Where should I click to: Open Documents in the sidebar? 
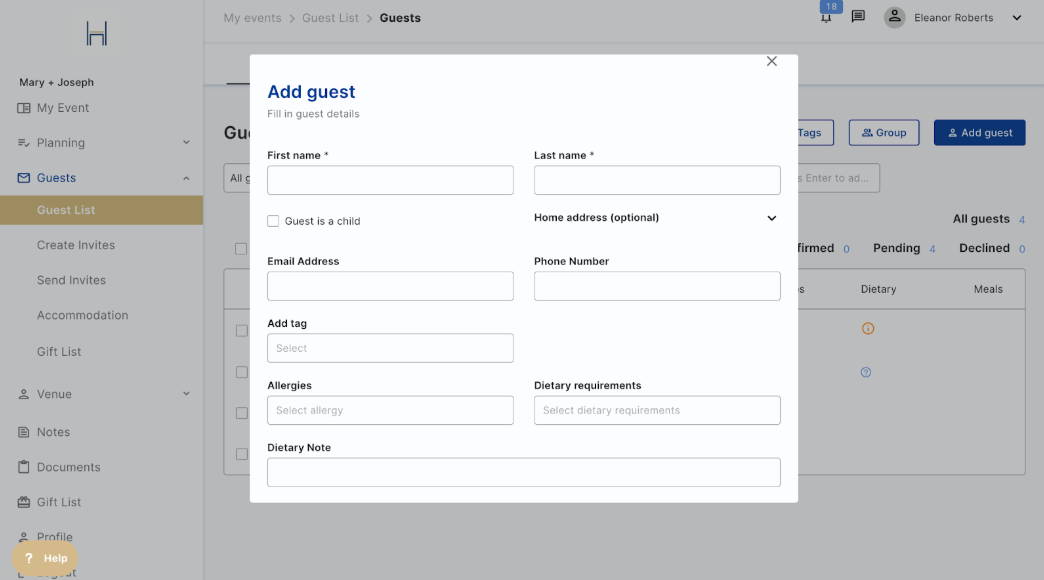(68, 467)
